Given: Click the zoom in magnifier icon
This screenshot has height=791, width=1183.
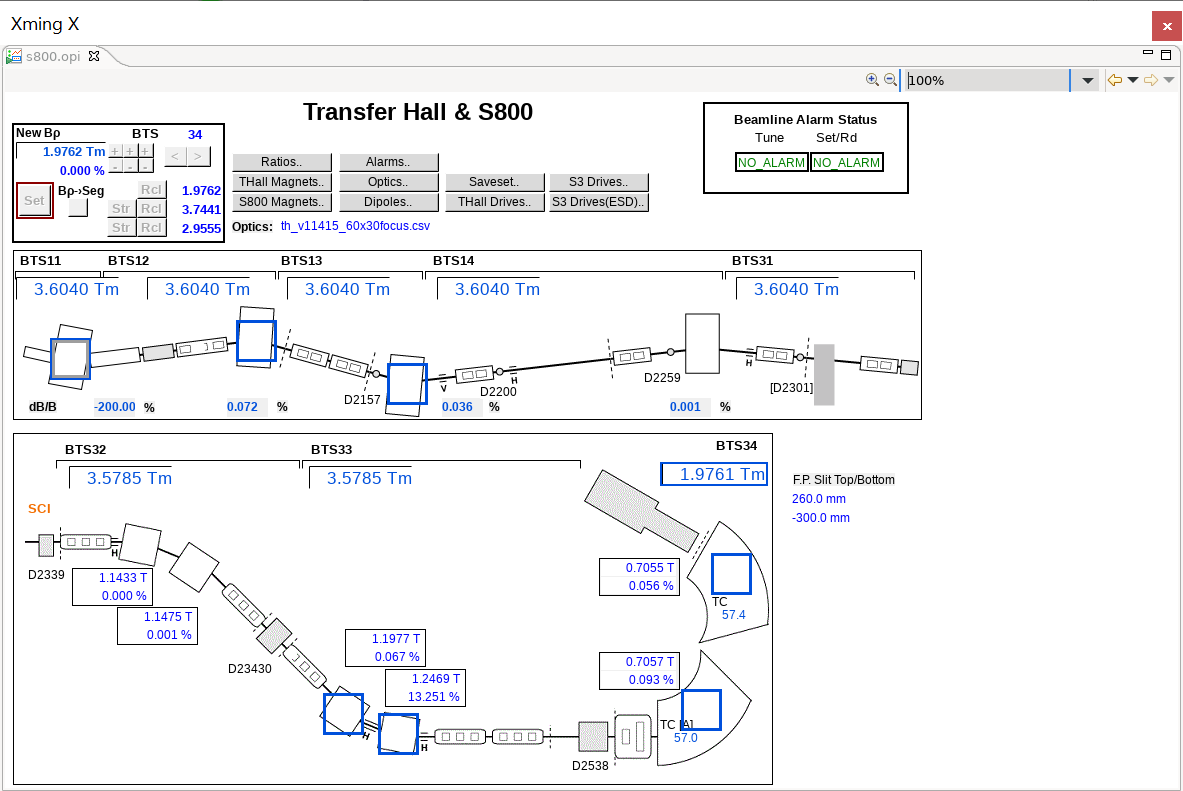Looking at the screenshot, I should pos(872,80).
